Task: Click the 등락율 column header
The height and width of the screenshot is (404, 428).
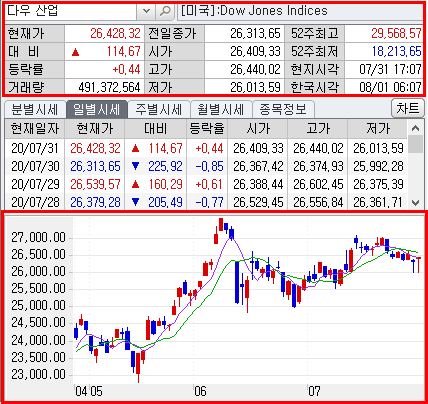Action: click(207, 129)
